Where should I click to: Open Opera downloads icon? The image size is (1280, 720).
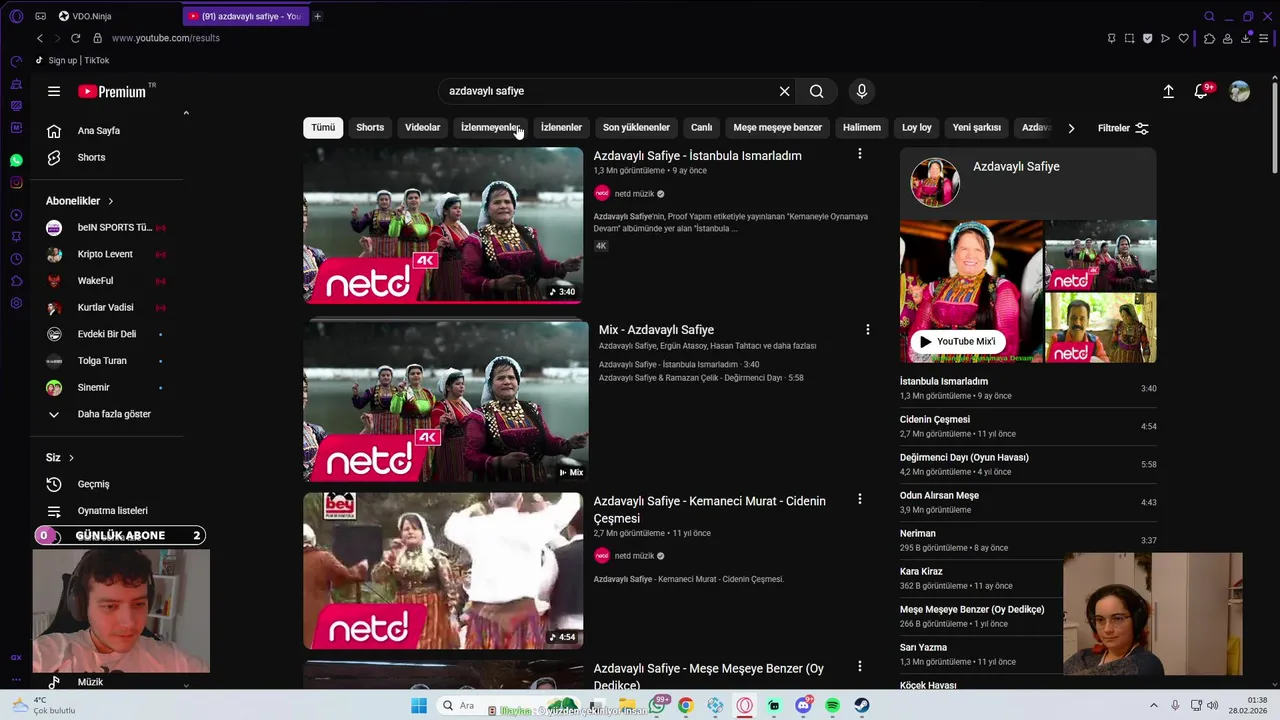(1246, 38)
